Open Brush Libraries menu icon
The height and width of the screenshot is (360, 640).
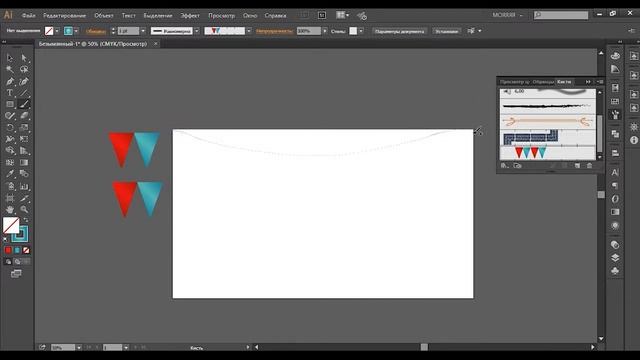coord(505,166)
